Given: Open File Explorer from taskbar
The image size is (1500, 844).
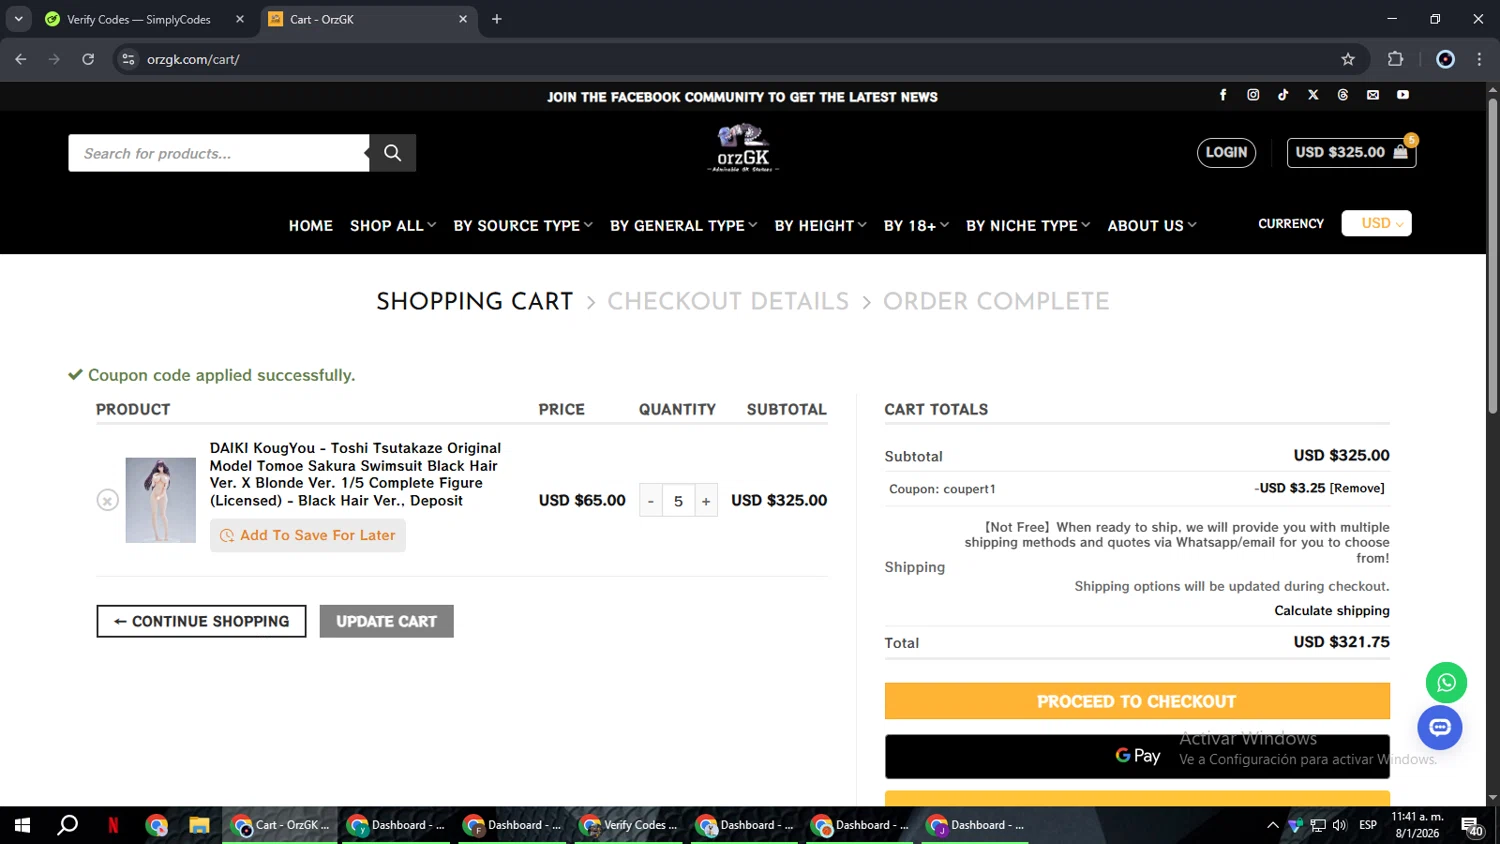Looking at the screenshot, I should [x=199, y=825].
